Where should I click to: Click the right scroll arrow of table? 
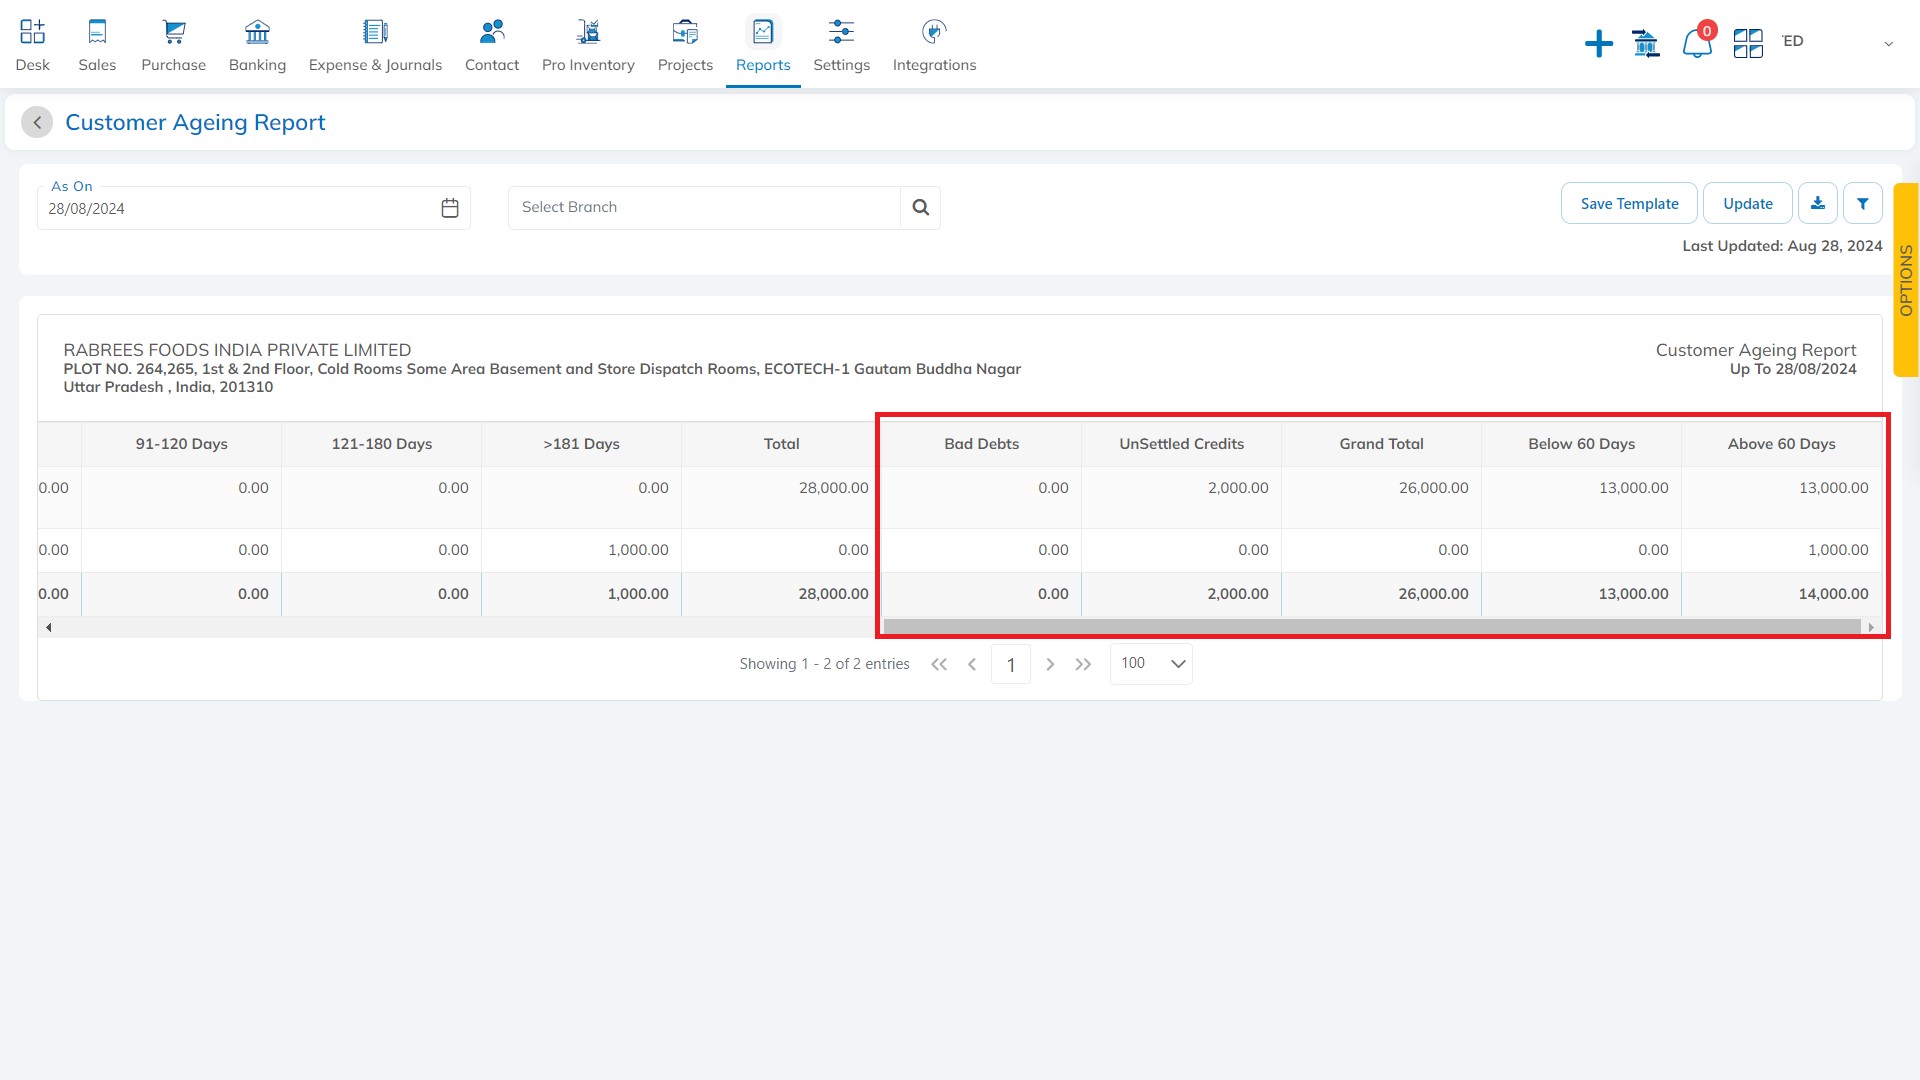click(x=1870, y=627)
